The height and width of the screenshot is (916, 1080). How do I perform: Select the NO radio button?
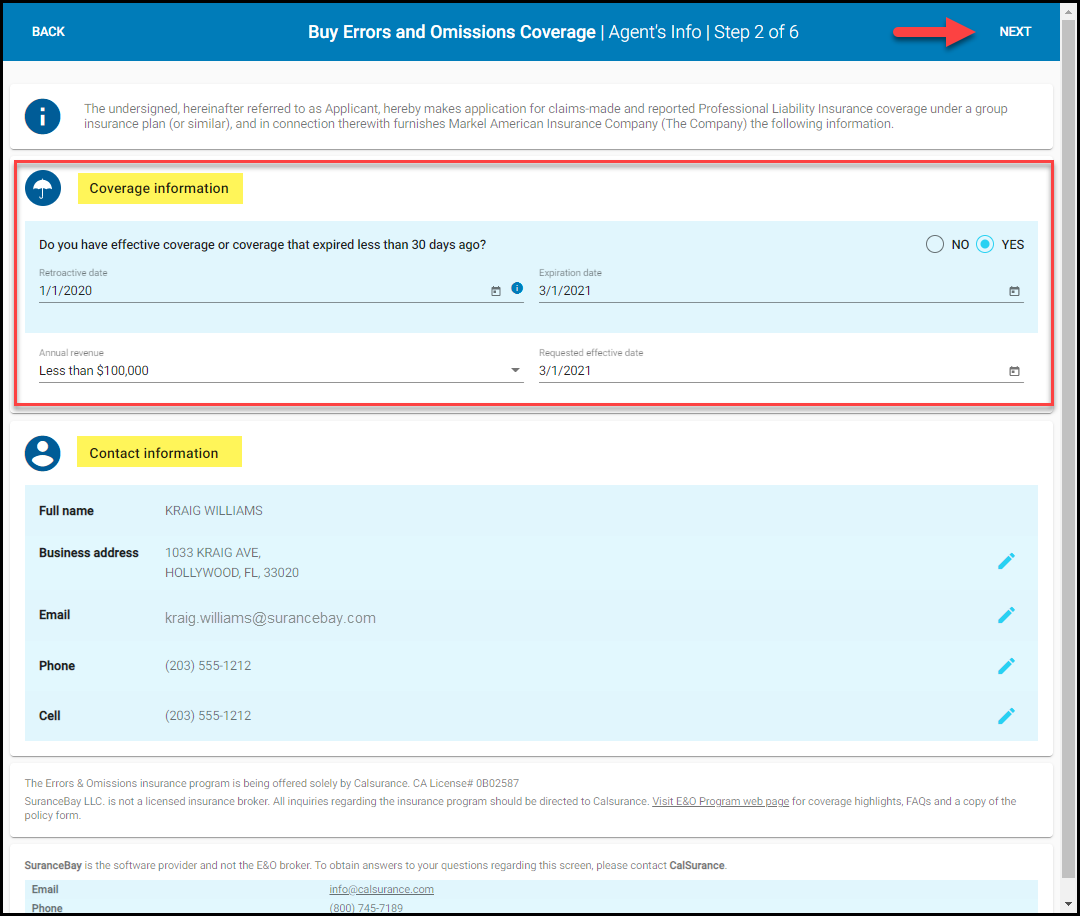(x=935, y=244)
